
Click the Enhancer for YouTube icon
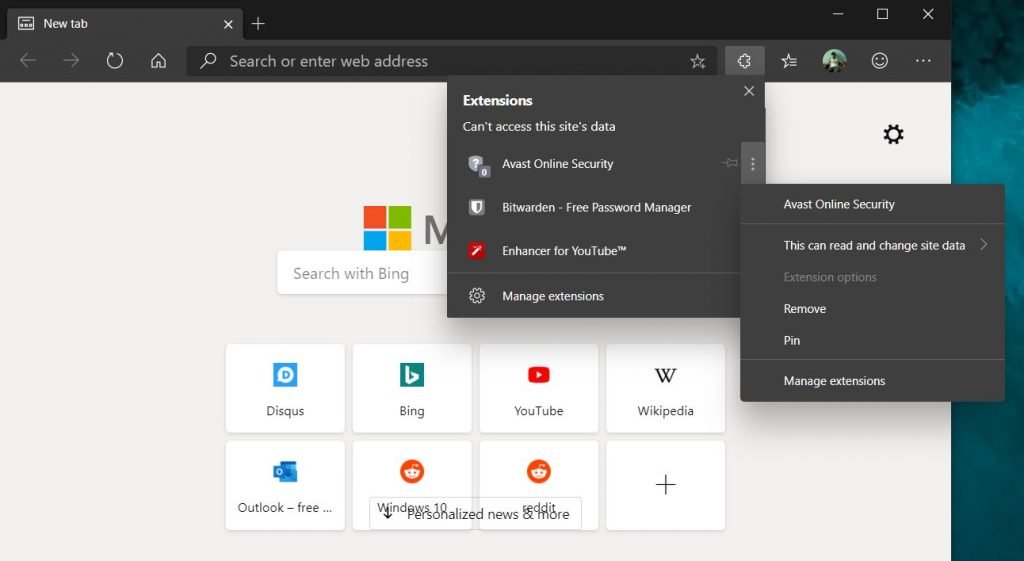click(477, 250)
